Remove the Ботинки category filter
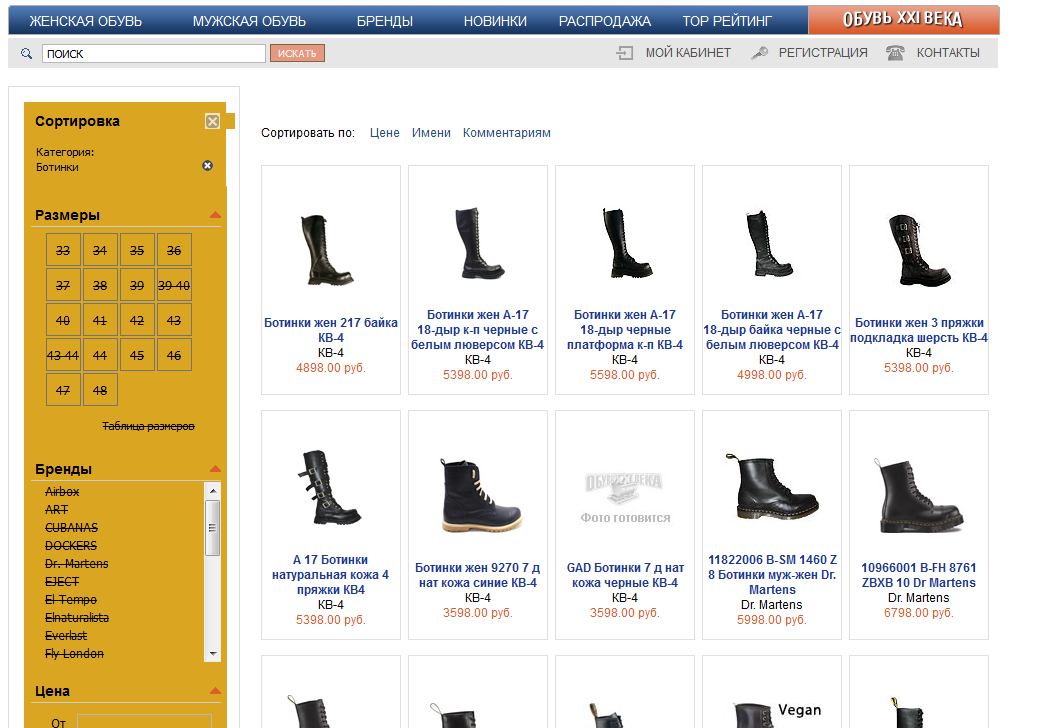 point(208,166)
